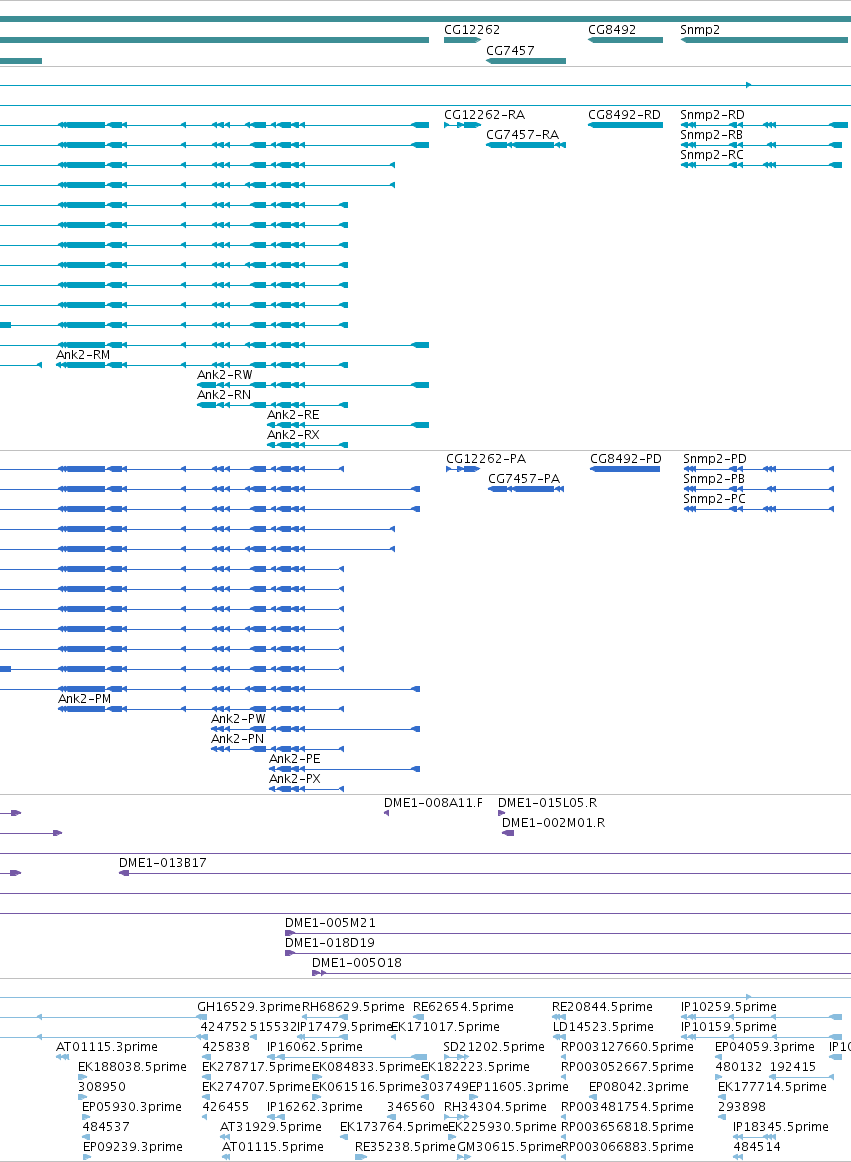Select transcript Snmp2-RB
Image resolution: width=851 pixels, height=1162 pixels.
(761, 145)
